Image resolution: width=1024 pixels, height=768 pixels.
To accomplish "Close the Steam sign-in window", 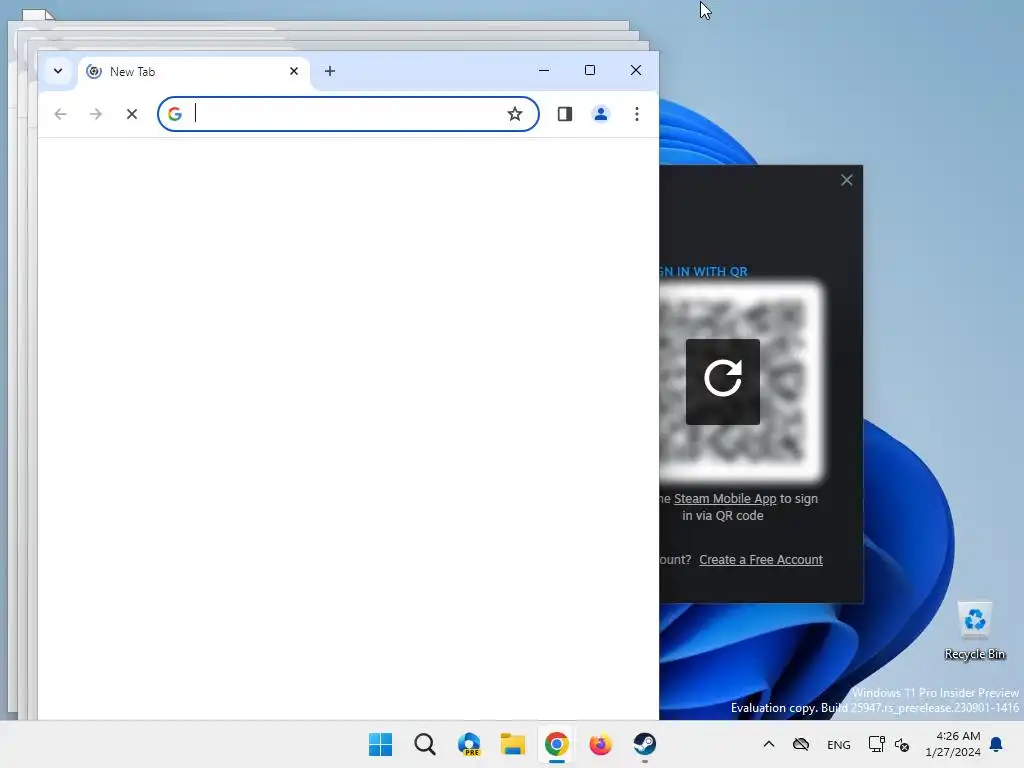I will tap(846, 180).
